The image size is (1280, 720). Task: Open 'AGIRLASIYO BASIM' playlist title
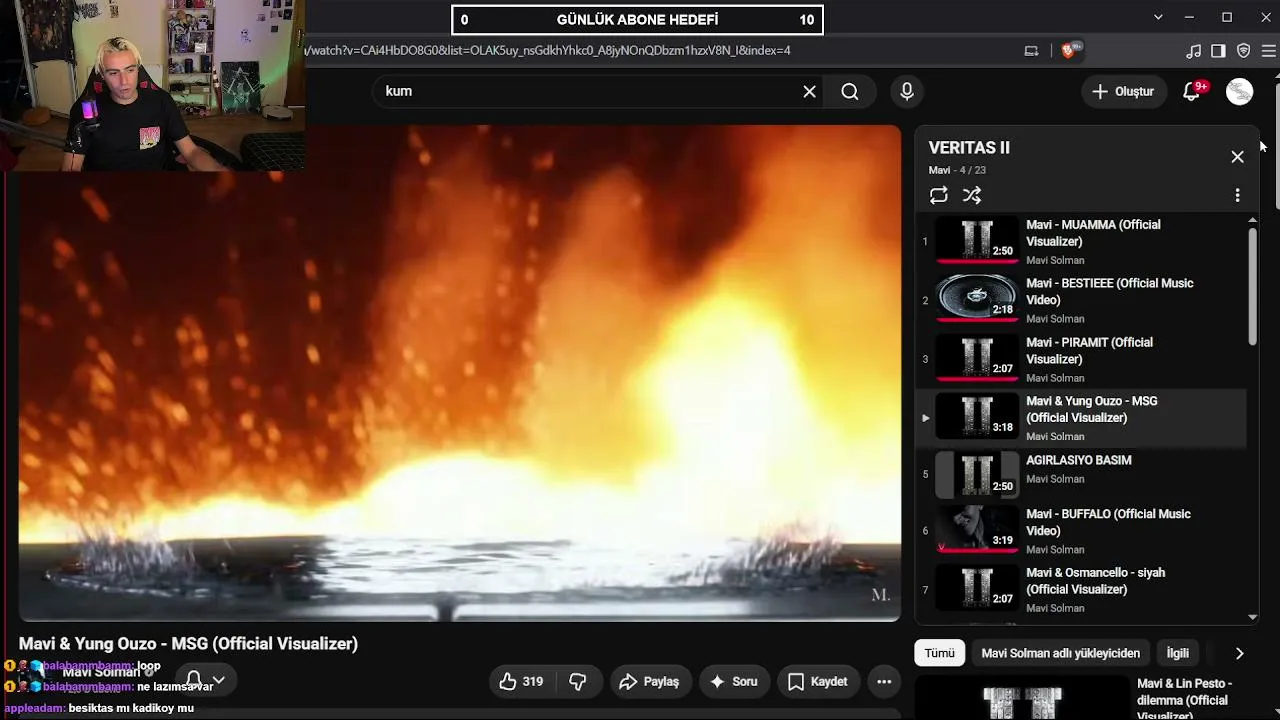[1079, 461]
